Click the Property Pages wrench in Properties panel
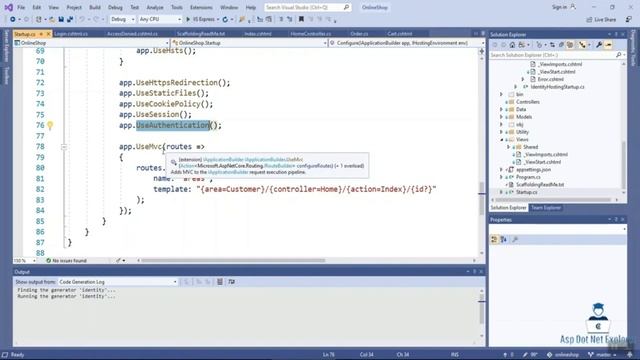Image resolution: width=640 pixels, height=360 pixels. pyautogui.click(x=515, y=240)
